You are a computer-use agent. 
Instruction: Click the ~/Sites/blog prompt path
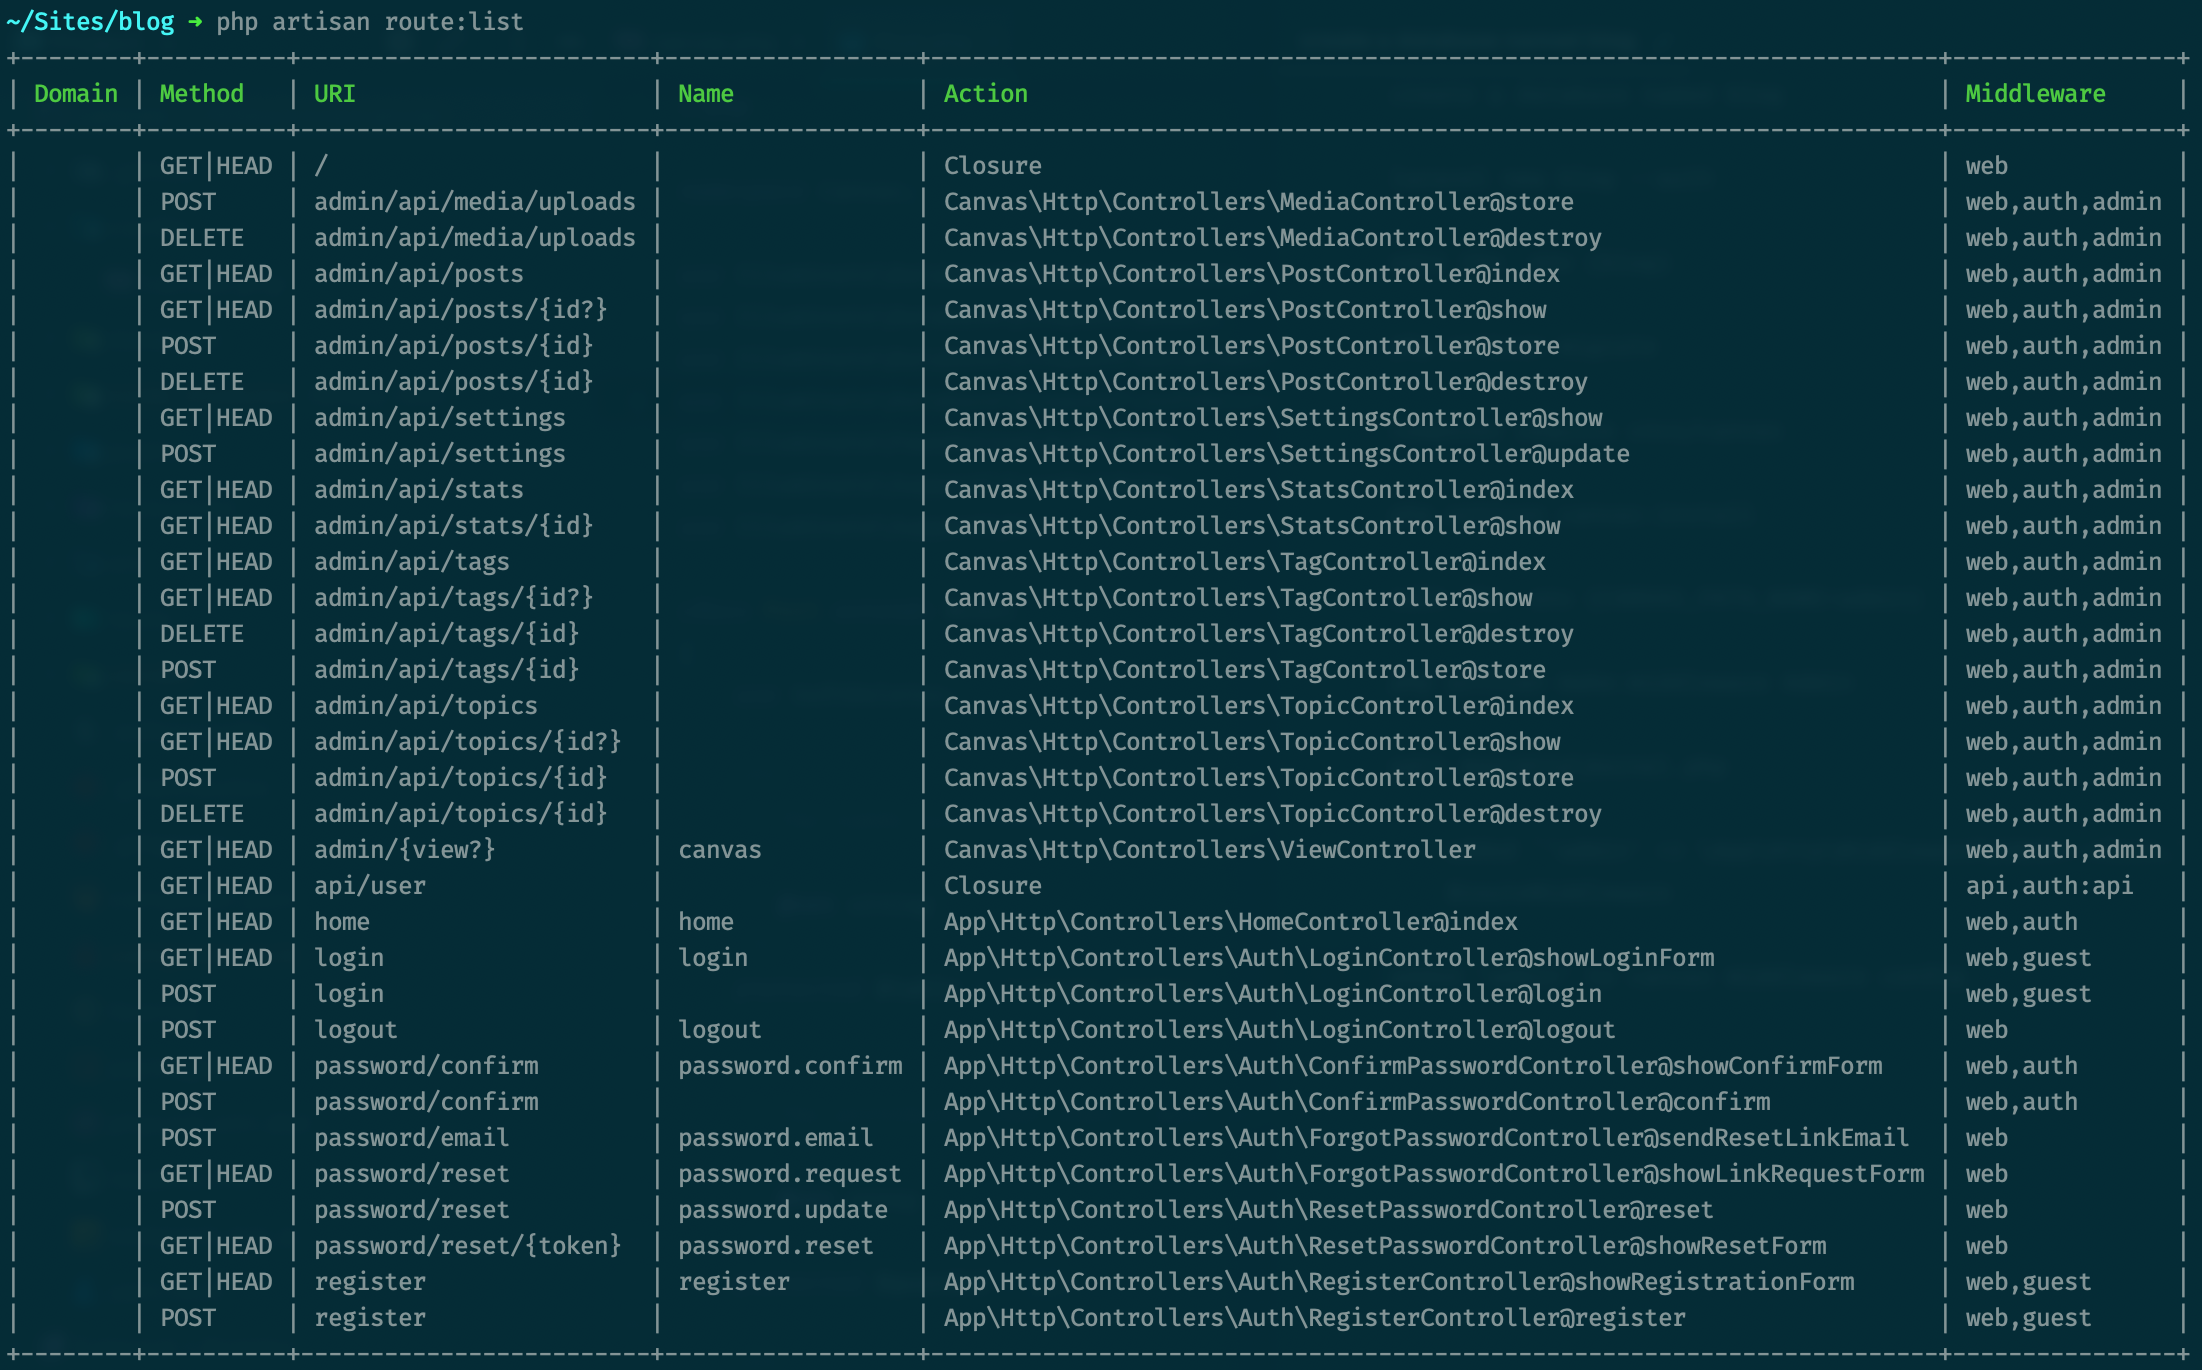point(90,21)
